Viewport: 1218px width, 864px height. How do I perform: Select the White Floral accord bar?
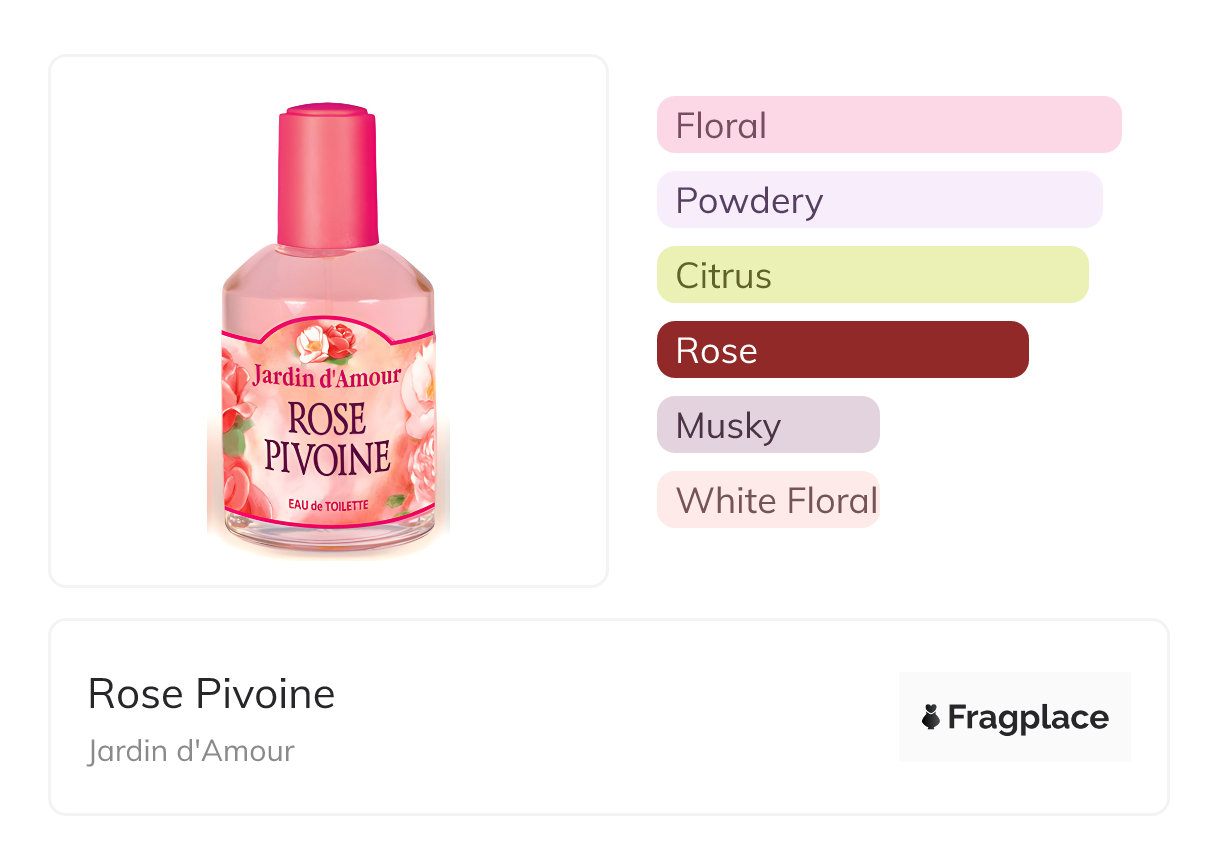tap(767, 500)
